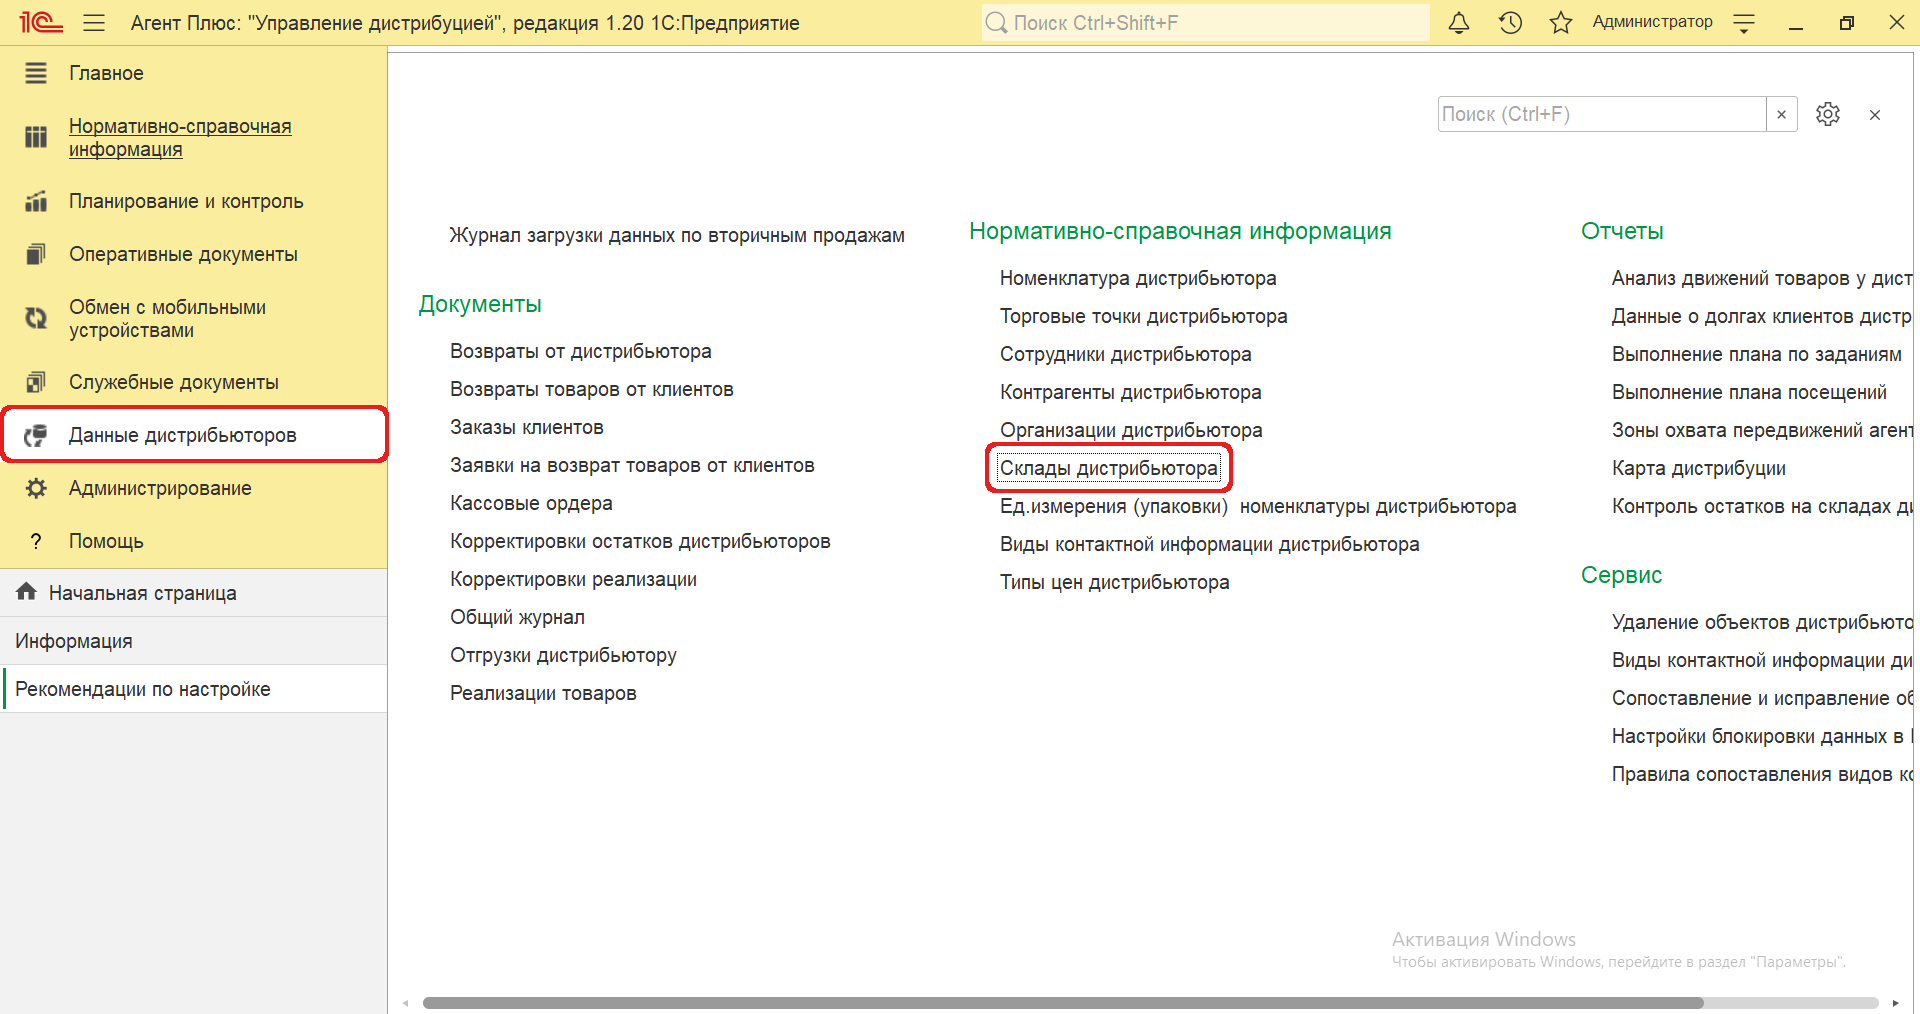1920x1014 pixels.
Task: Click the home icon of Начальная страница
Action: pyautogui.click(x=27, y=592)
